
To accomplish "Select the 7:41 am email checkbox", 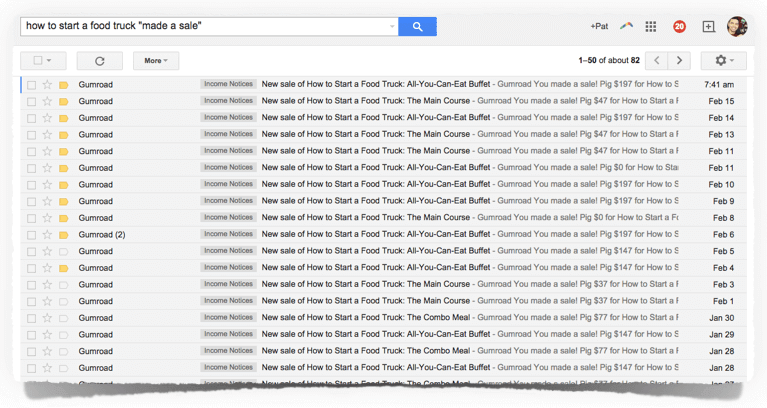I will click(x=31, y=85).
